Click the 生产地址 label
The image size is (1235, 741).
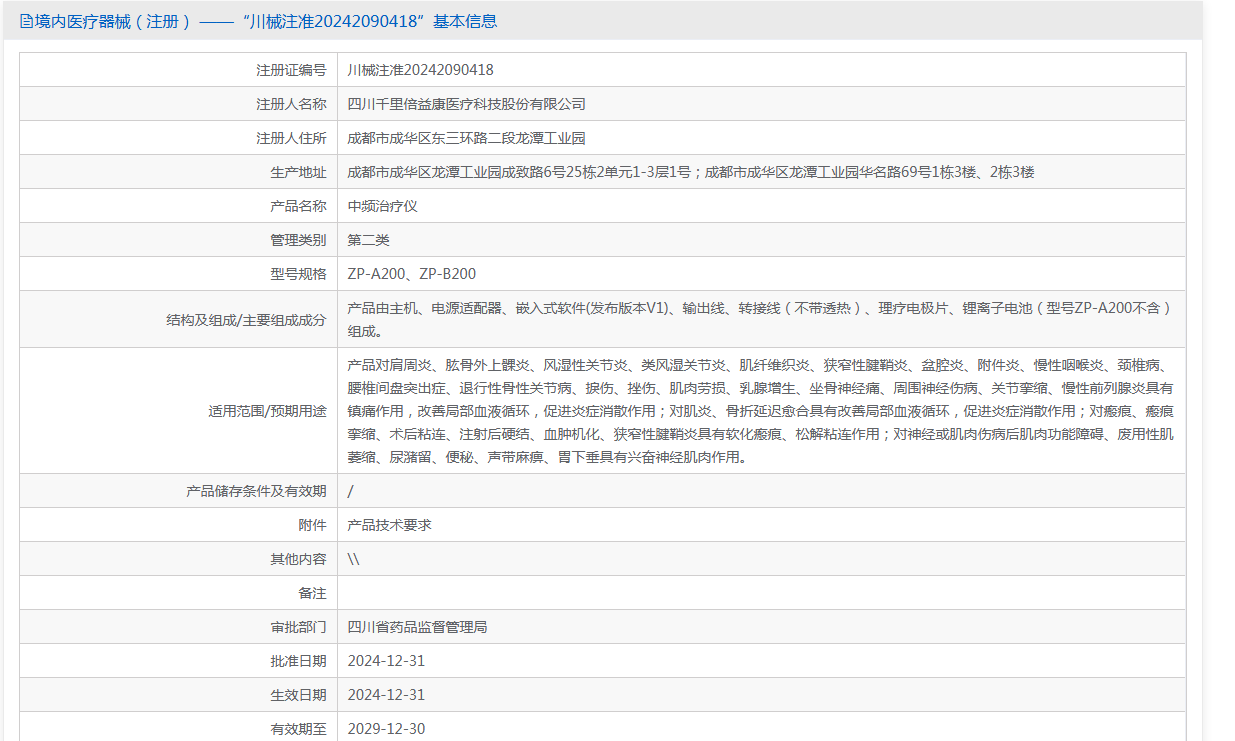pos(298,172)
